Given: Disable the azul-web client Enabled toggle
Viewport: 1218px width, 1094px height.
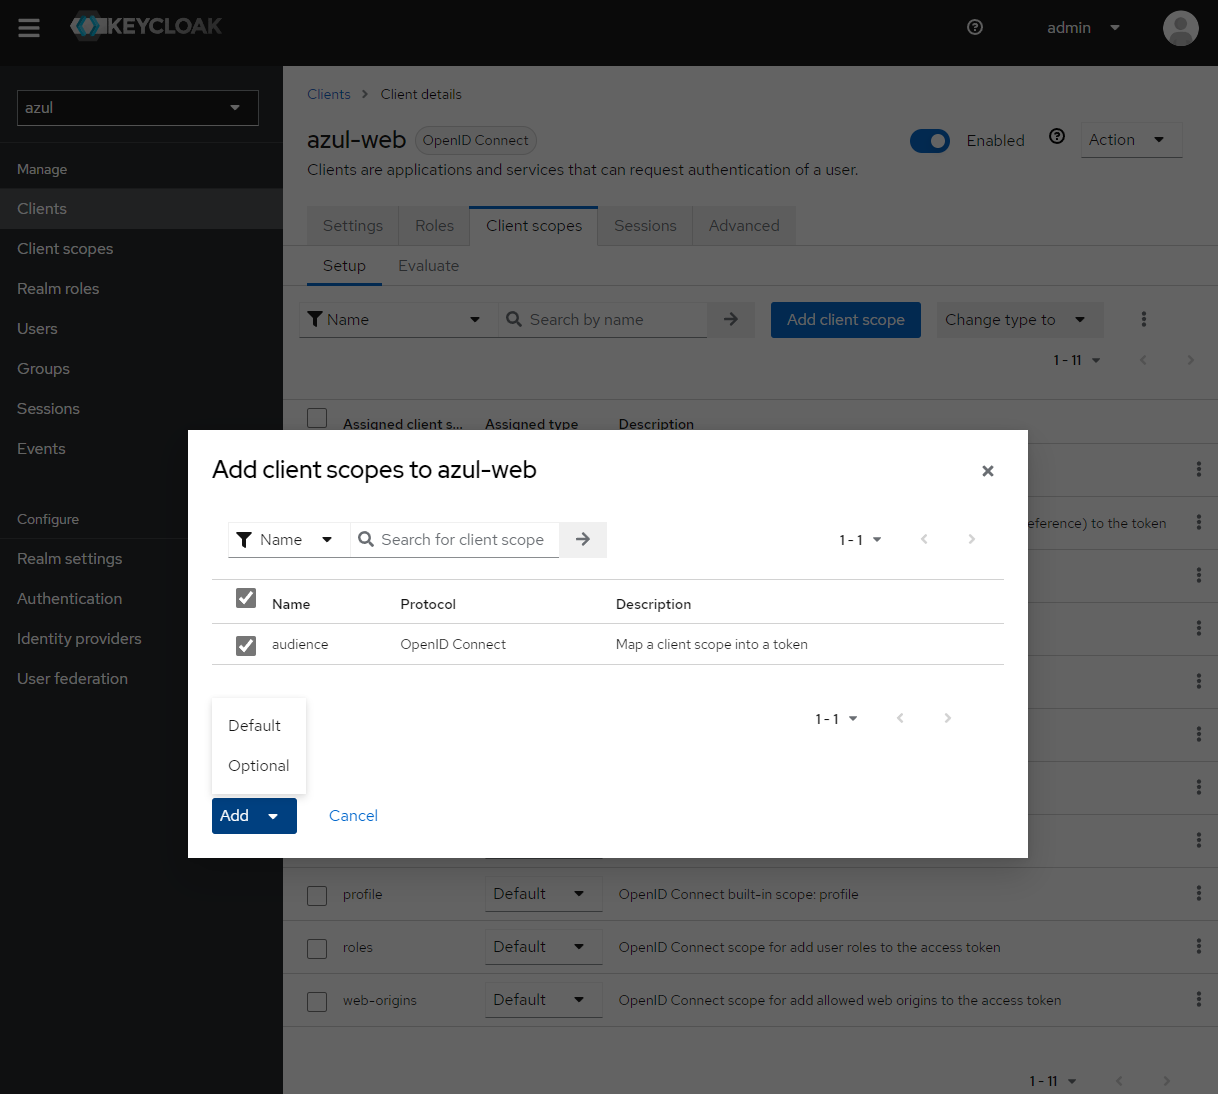Looking at the screenshot, I should click(x=930, y=141).
